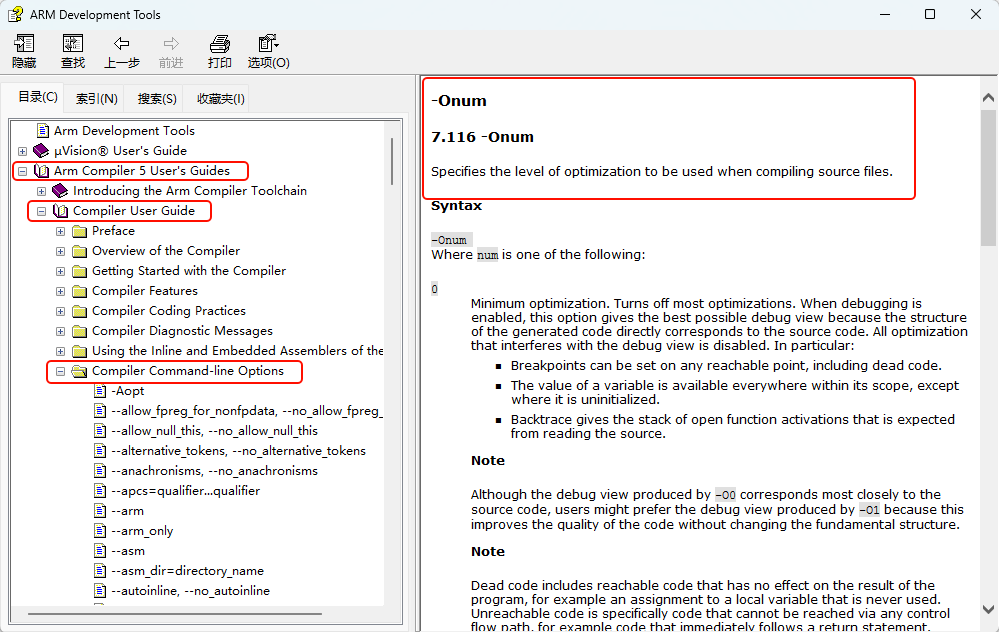Click the tree pane horizontal scrollbar

[x=200, y=613]
